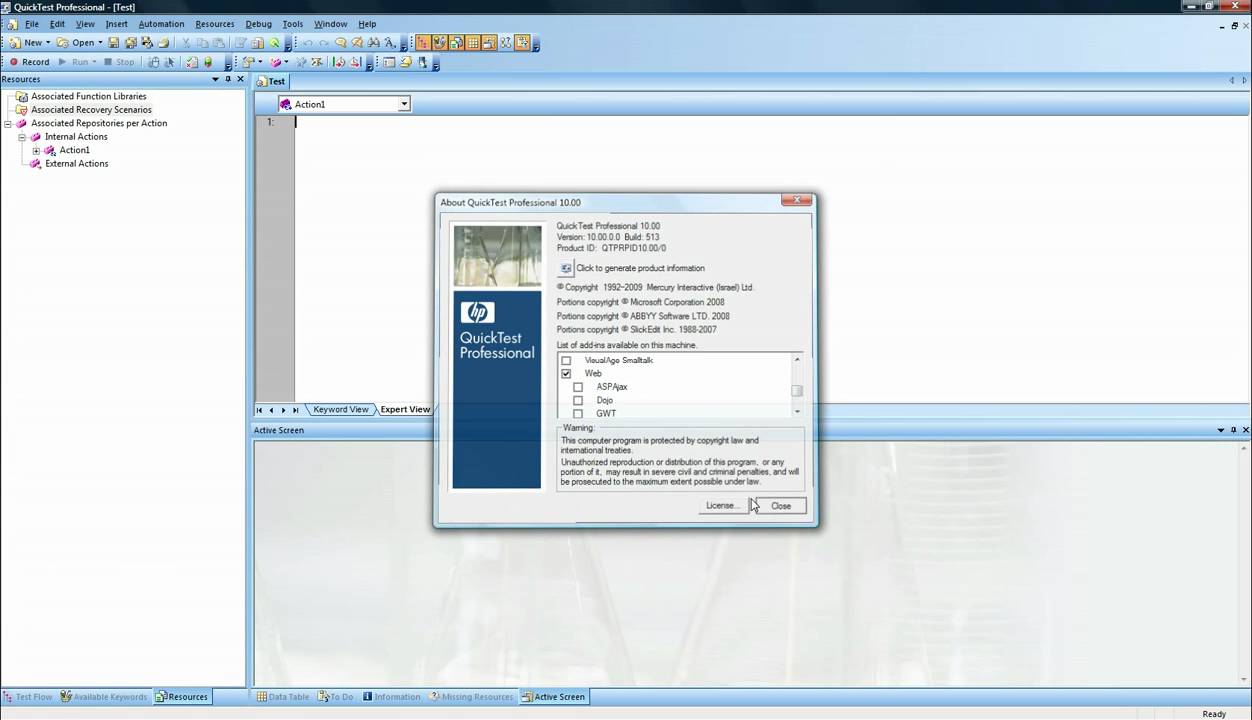This screenshot has height=720, width=1252.
Task: Open the File menu
Action: pyautogui.click(x=31, y=24)
